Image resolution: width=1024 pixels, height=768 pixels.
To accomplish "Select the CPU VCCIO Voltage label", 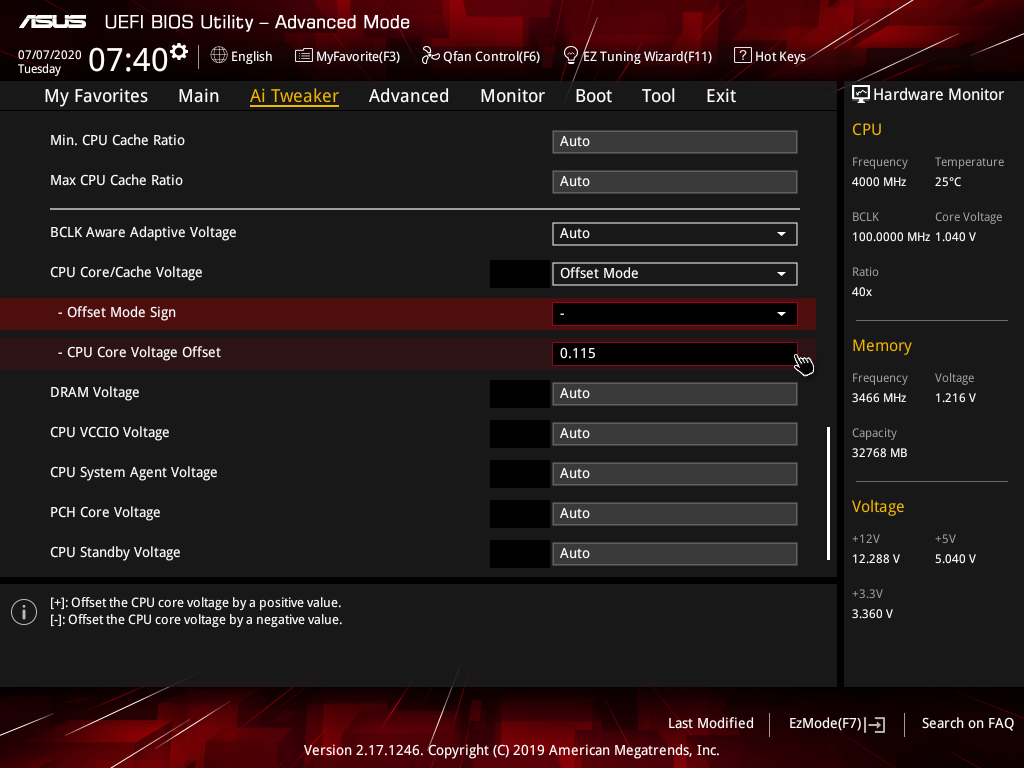I will 110,432.
